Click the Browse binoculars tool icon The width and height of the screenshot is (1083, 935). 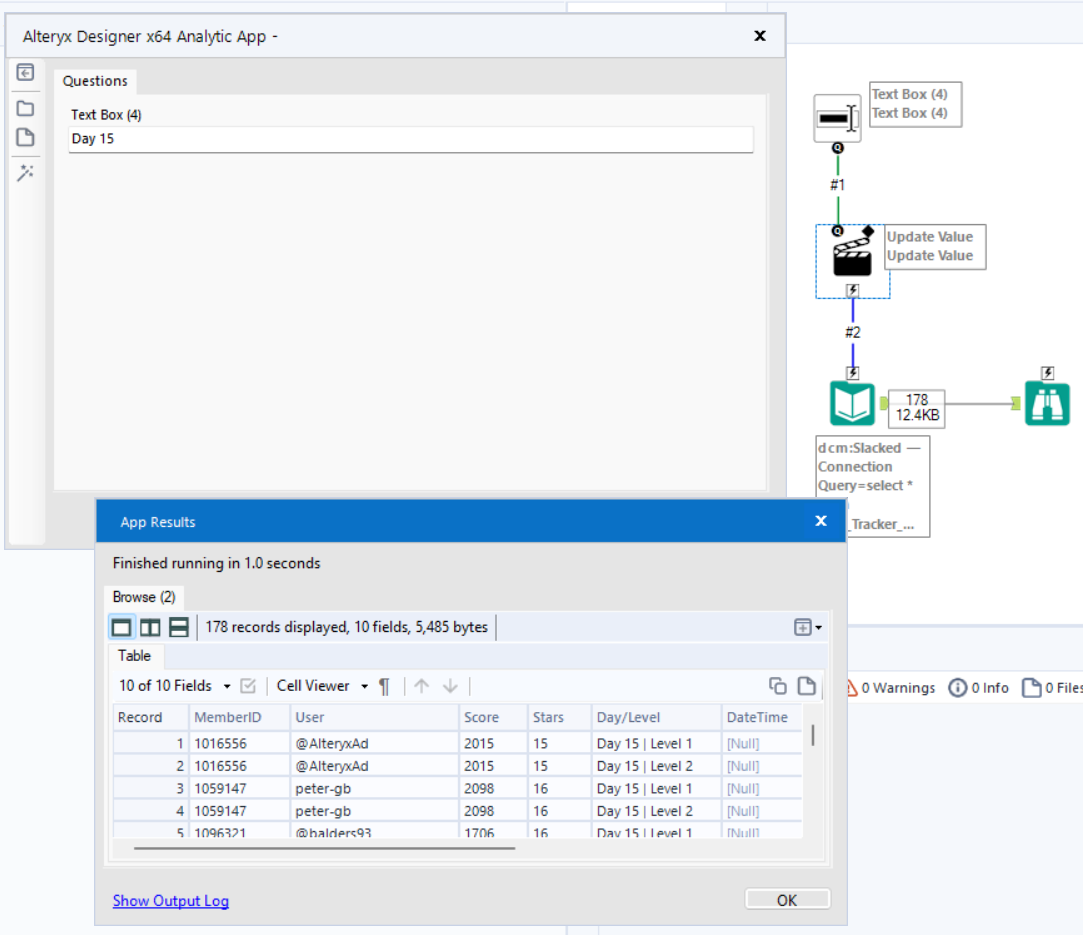pyautogui.click(x=1047, y=403)
